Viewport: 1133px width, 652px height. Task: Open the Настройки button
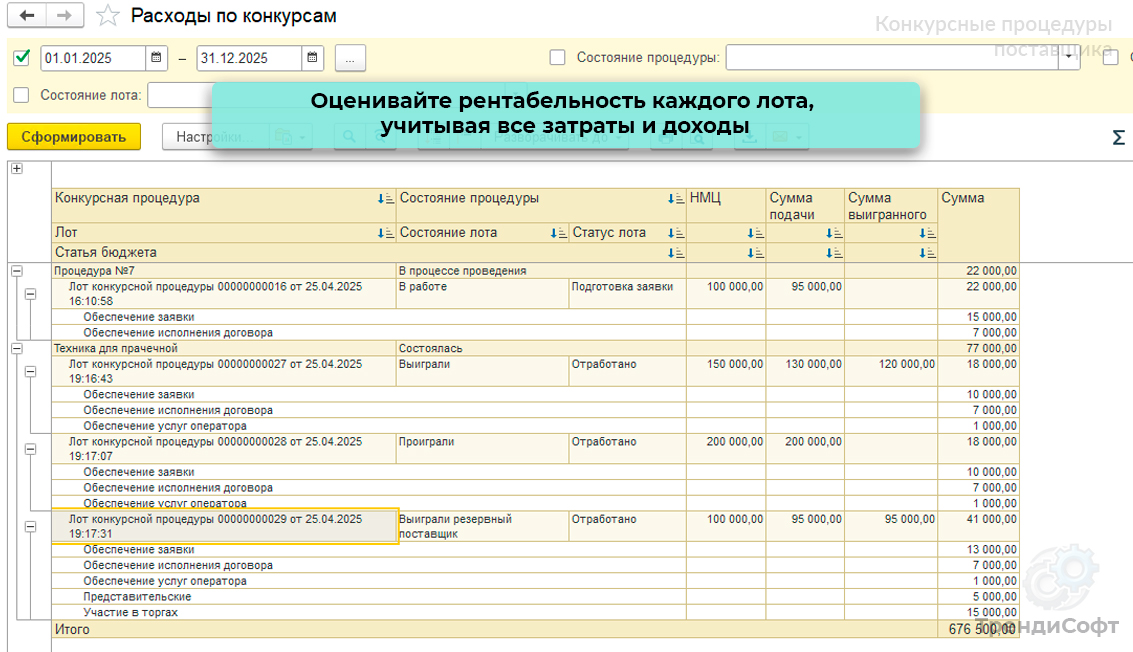pos(214,137)
